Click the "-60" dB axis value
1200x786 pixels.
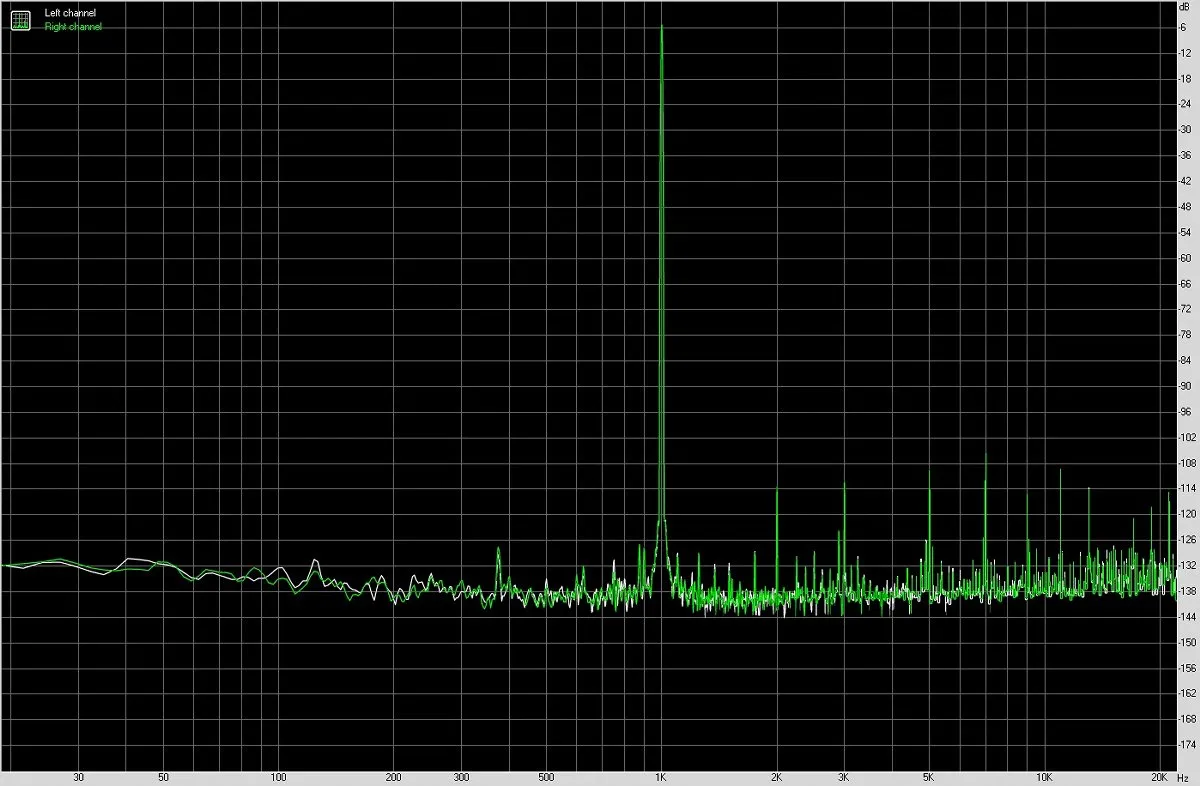1186,258
